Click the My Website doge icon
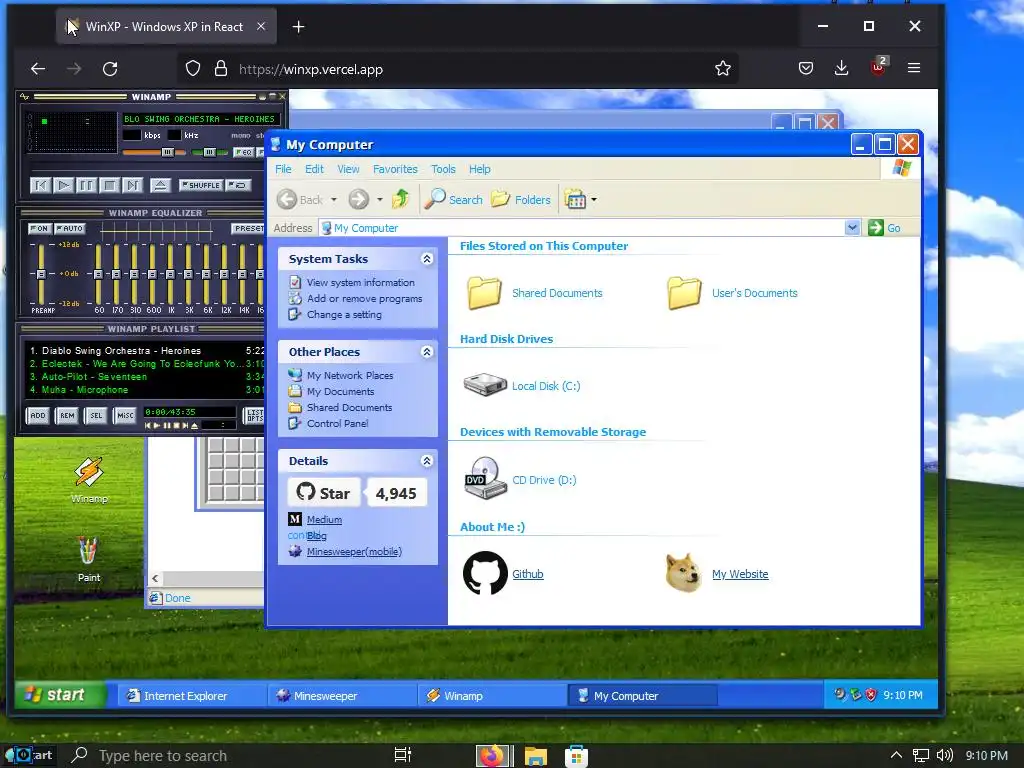Image resolution: width=1024 pixels, height=768 pixels. click(683, 573)
